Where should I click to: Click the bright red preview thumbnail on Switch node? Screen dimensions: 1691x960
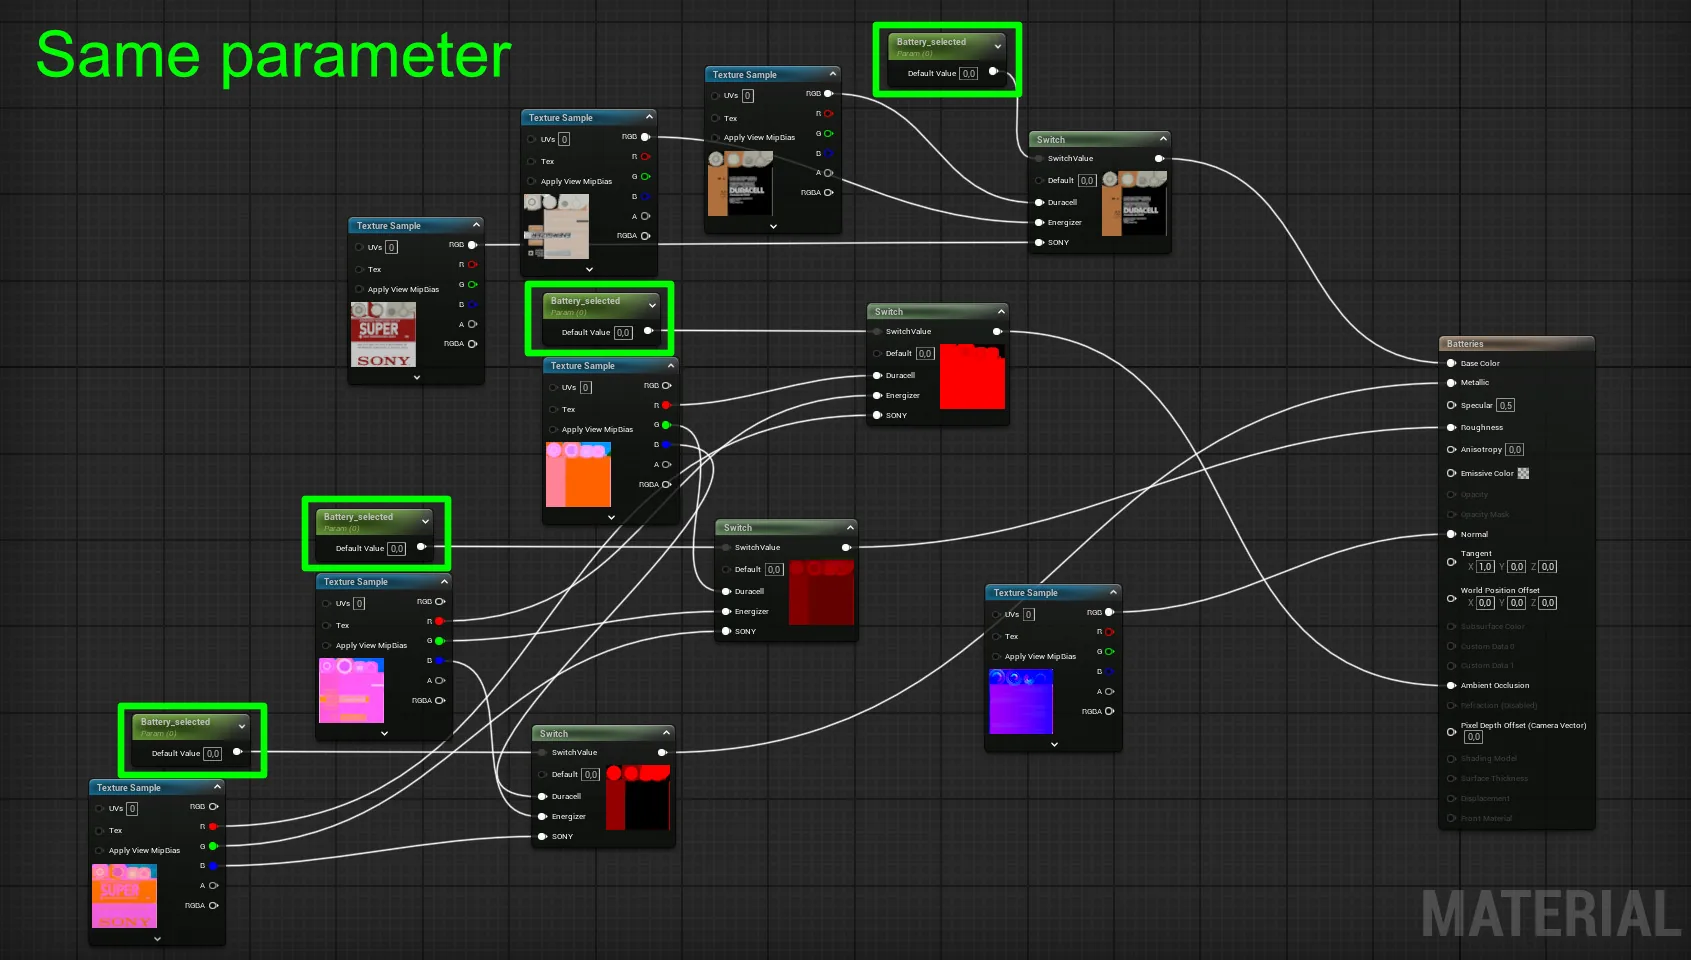tap(972, 376)
